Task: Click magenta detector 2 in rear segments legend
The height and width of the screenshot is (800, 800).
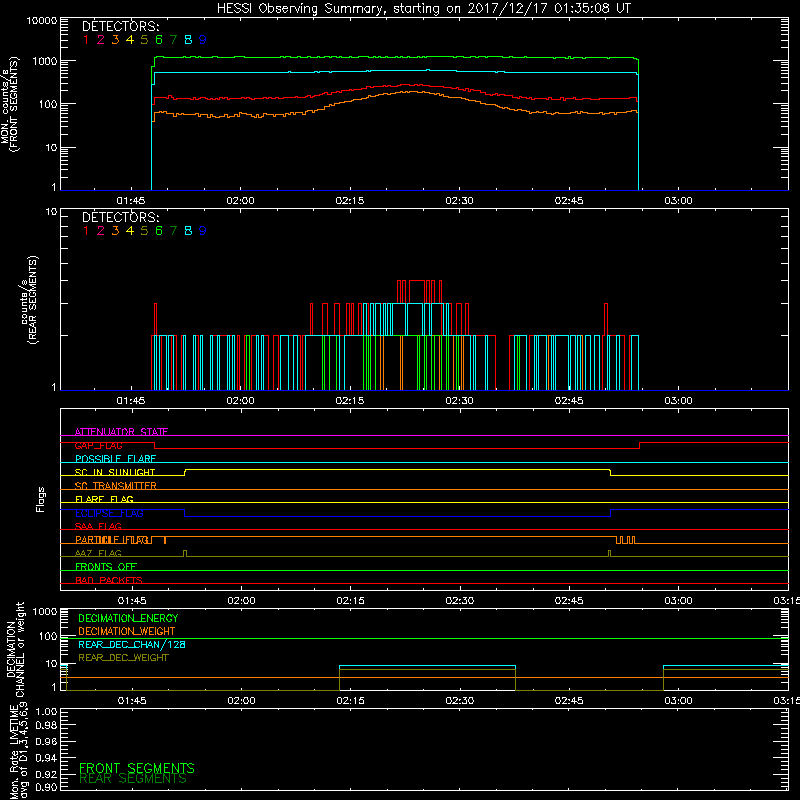Action: 101,231
